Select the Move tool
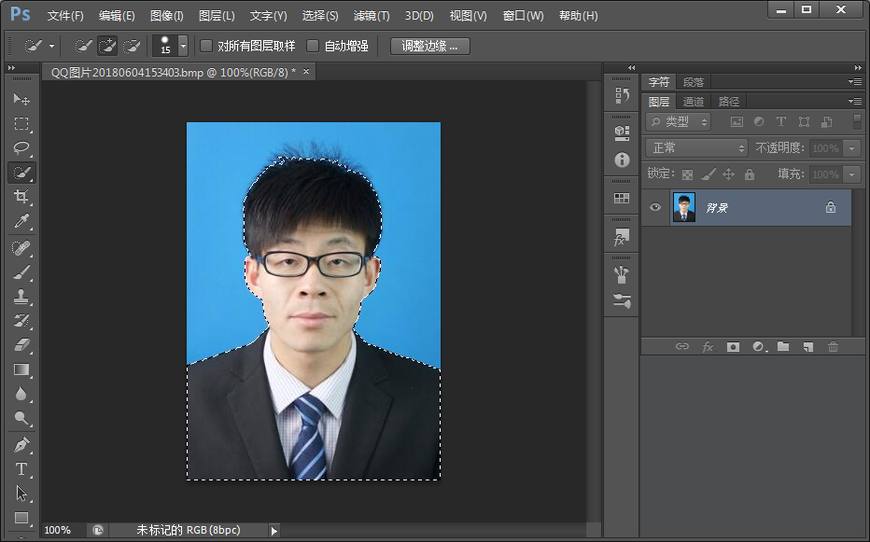 click(x=22, y=99)
